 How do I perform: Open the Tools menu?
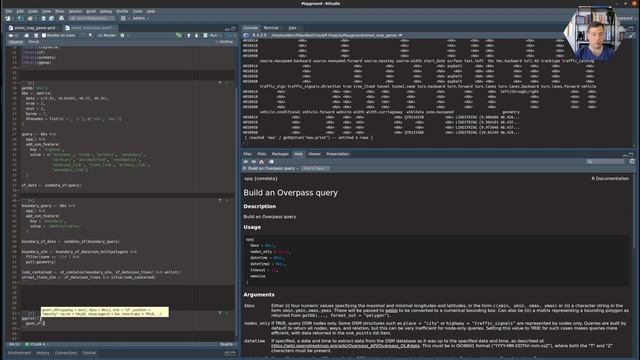(138, 11)
